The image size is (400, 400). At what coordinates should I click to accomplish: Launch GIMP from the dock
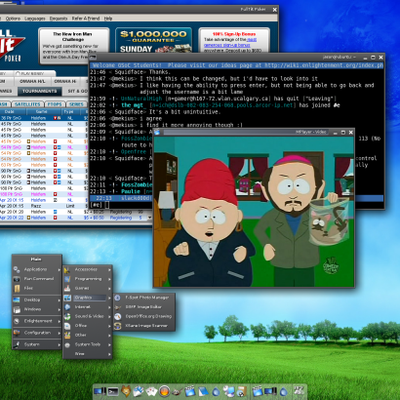point(177,391)
